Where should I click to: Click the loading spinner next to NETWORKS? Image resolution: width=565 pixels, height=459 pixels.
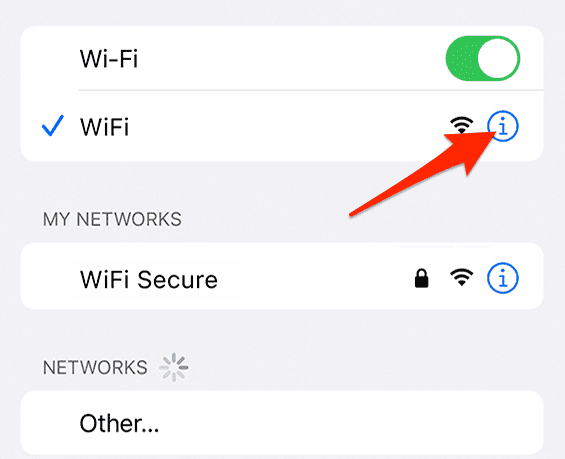tap(174, 367)
